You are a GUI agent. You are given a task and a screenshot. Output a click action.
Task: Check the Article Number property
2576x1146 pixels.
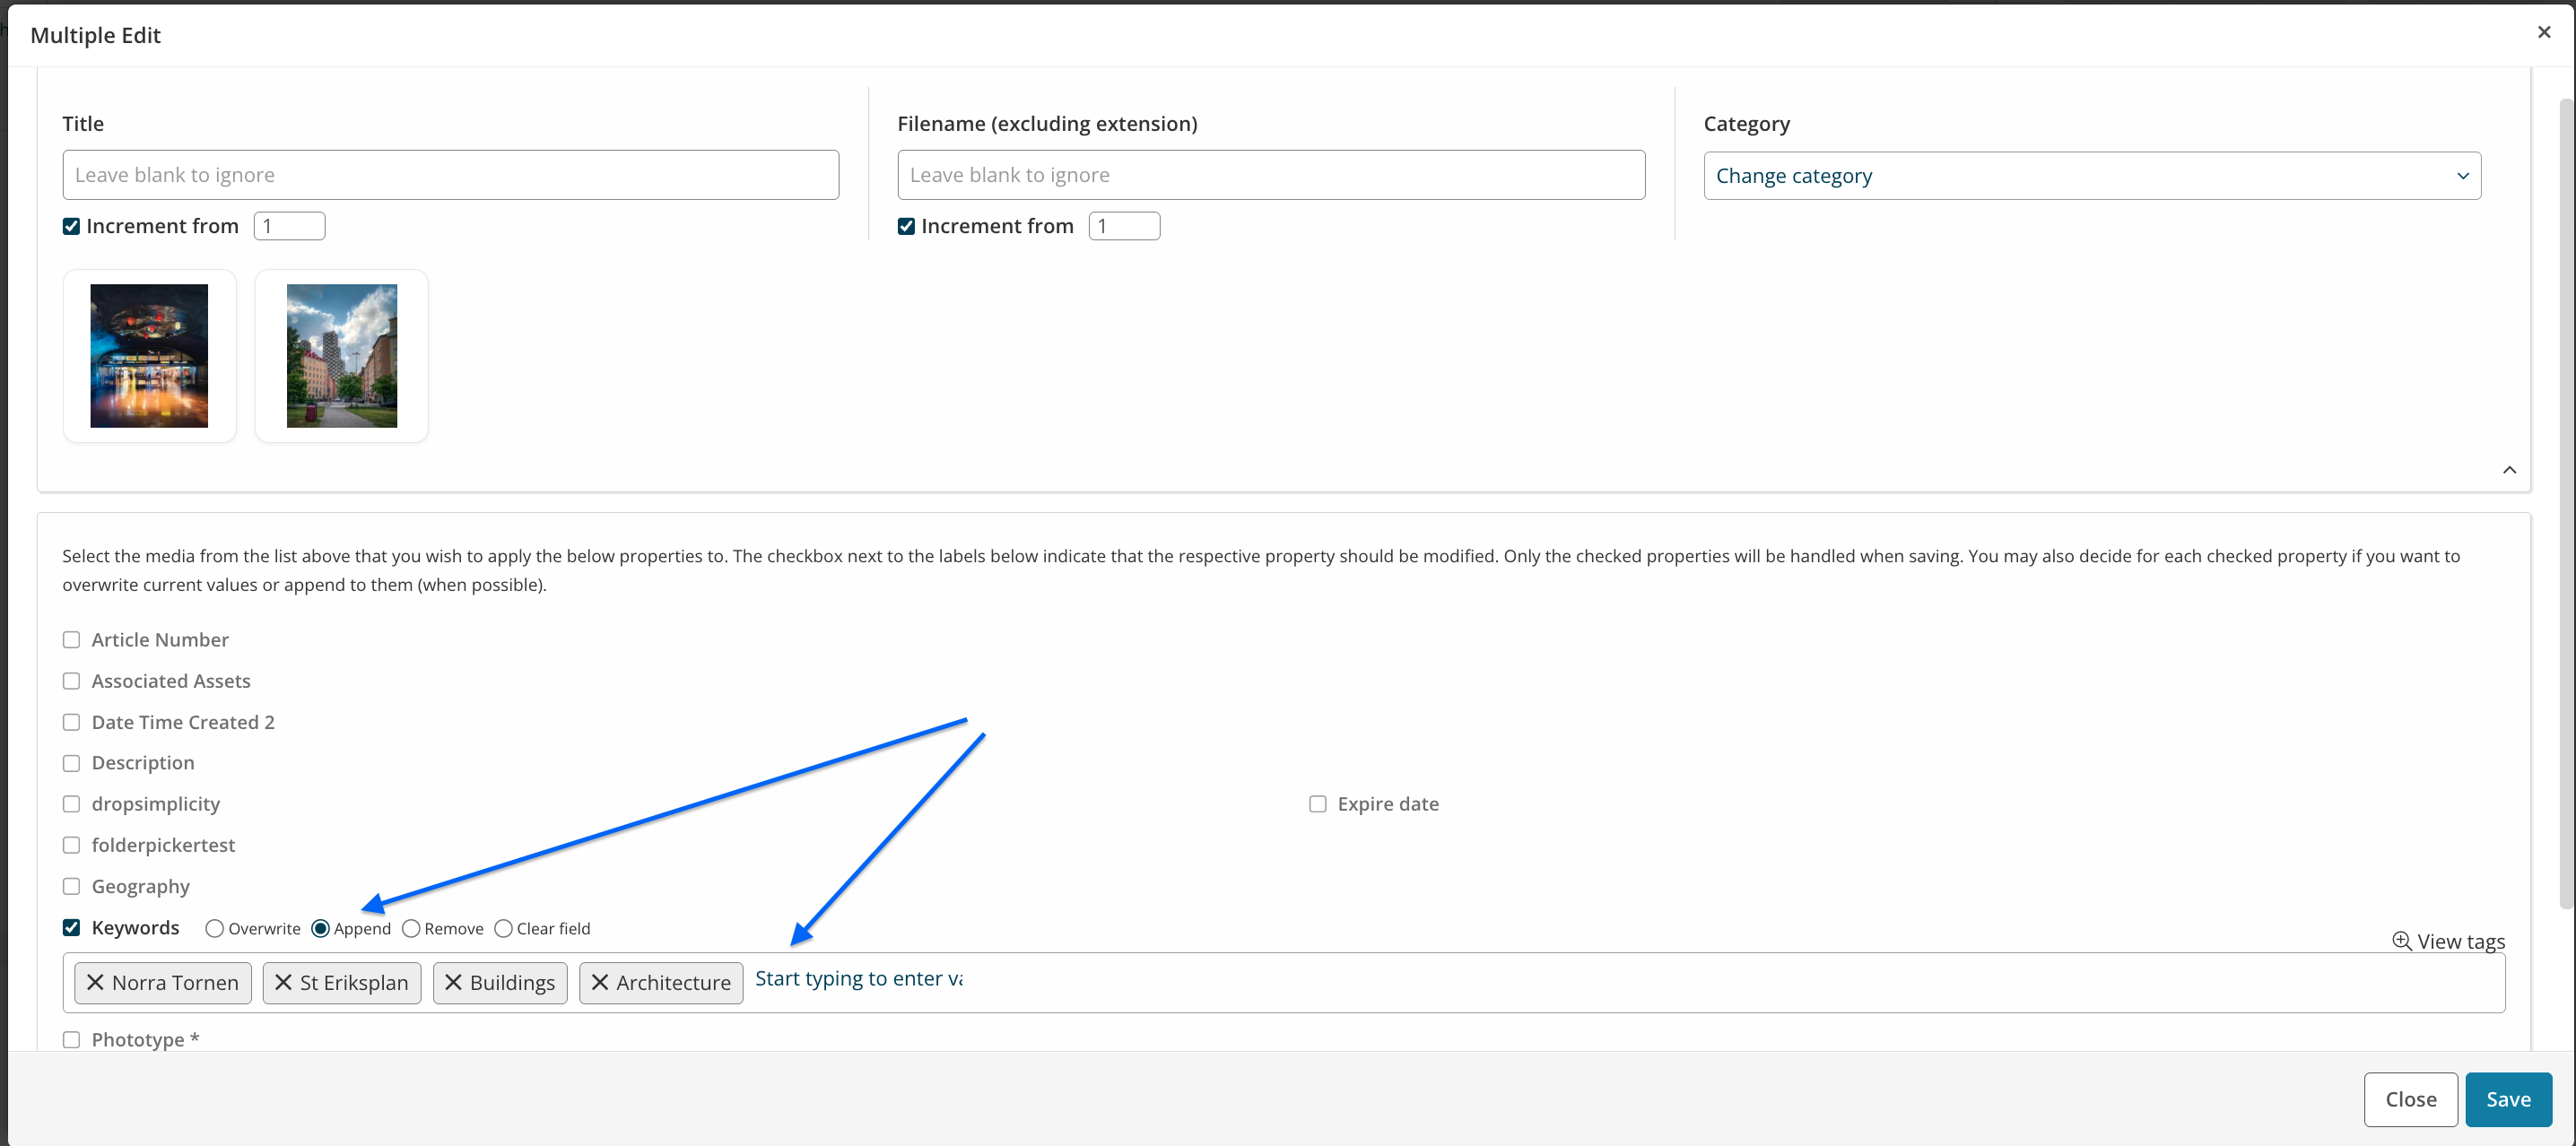[71, 640]
